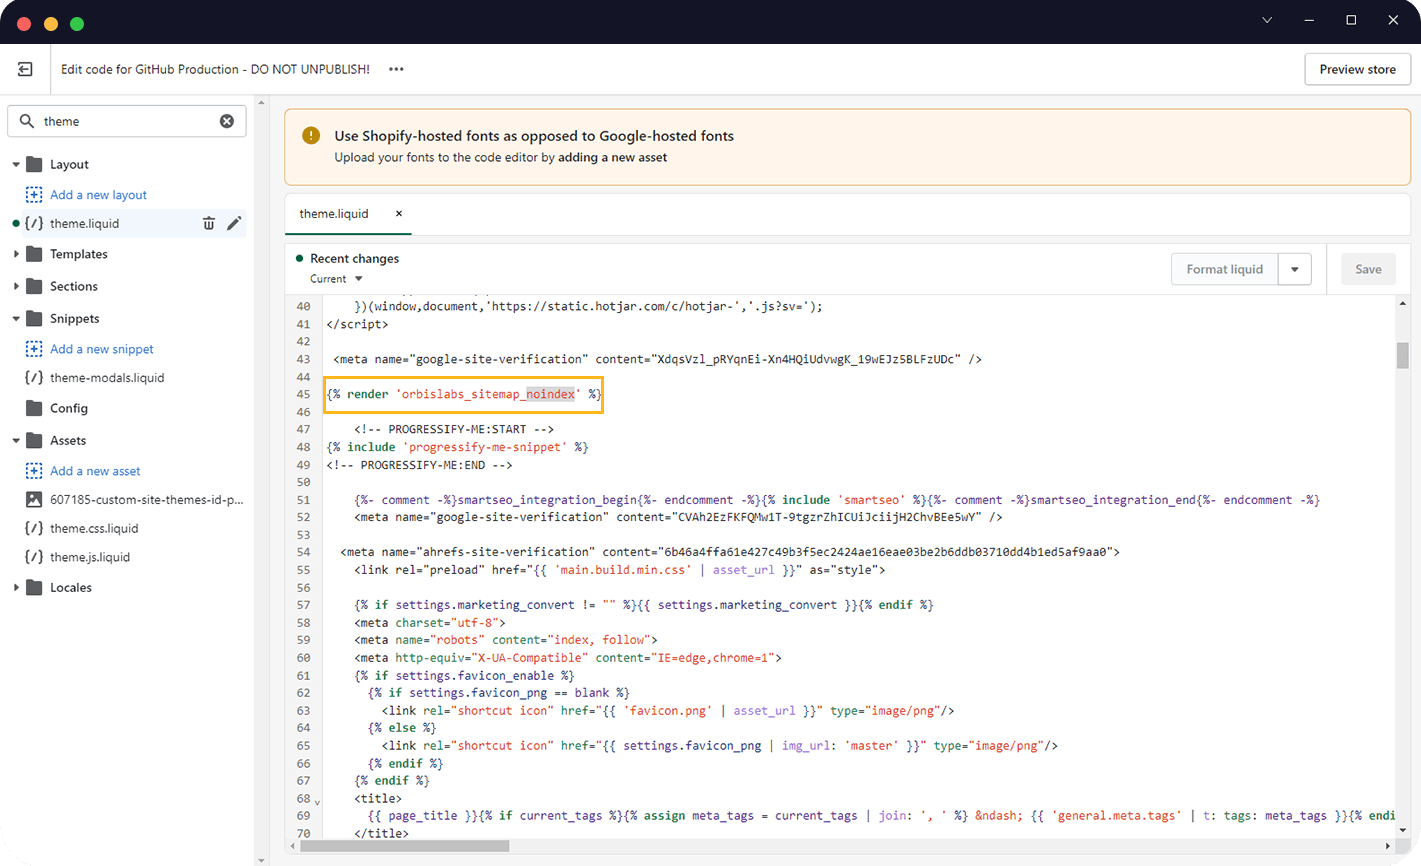The height and width of the screenshot is (866, 1421).
Task: Open the Add a new layout link
Action: click(98, 195)
